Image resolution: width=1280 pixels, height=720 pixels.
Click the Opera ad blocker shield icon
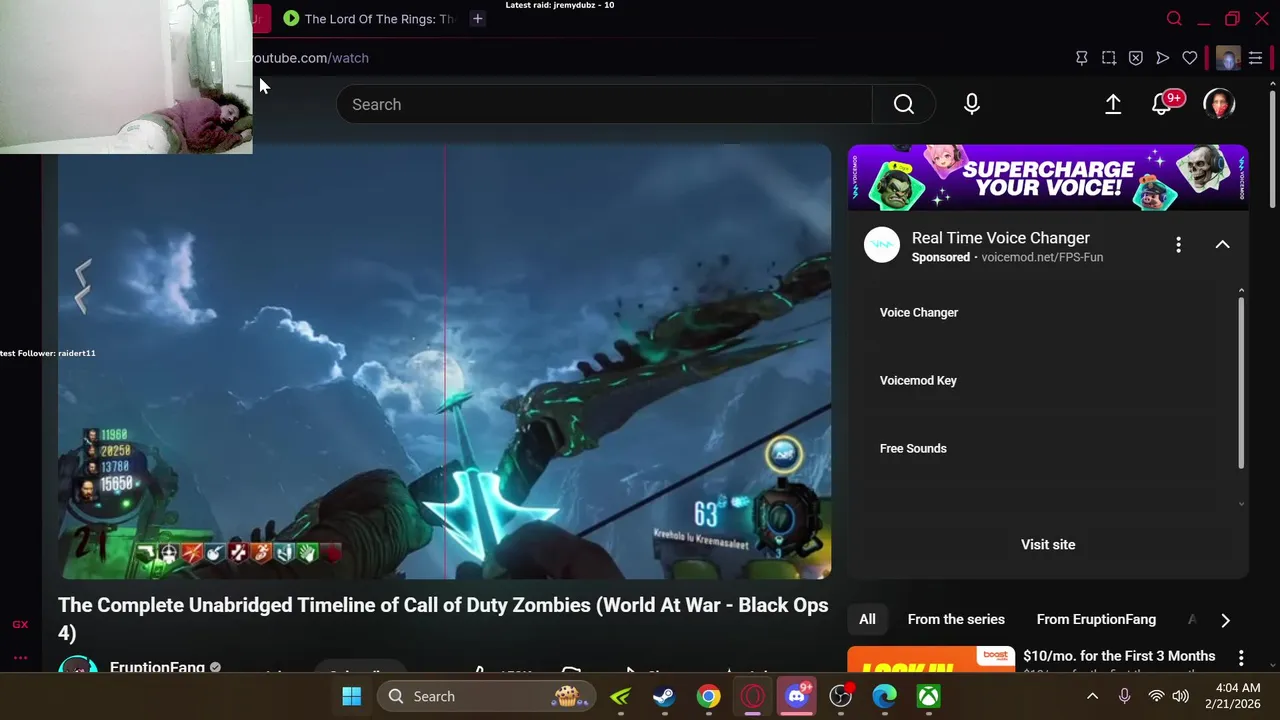[1136, 58]
